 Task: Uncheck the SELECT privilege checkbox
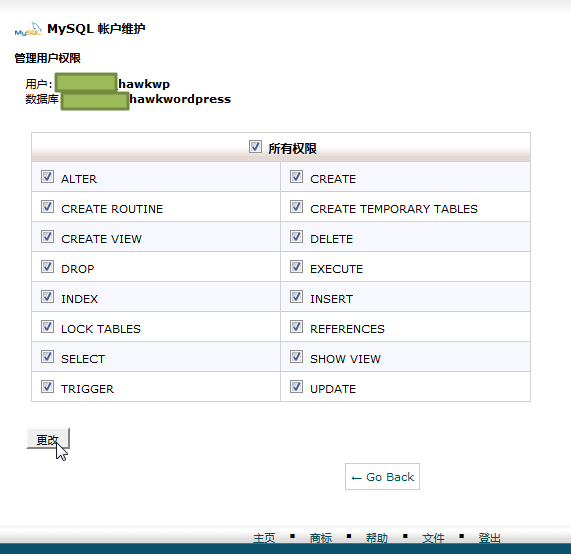[x=47, y=357]
